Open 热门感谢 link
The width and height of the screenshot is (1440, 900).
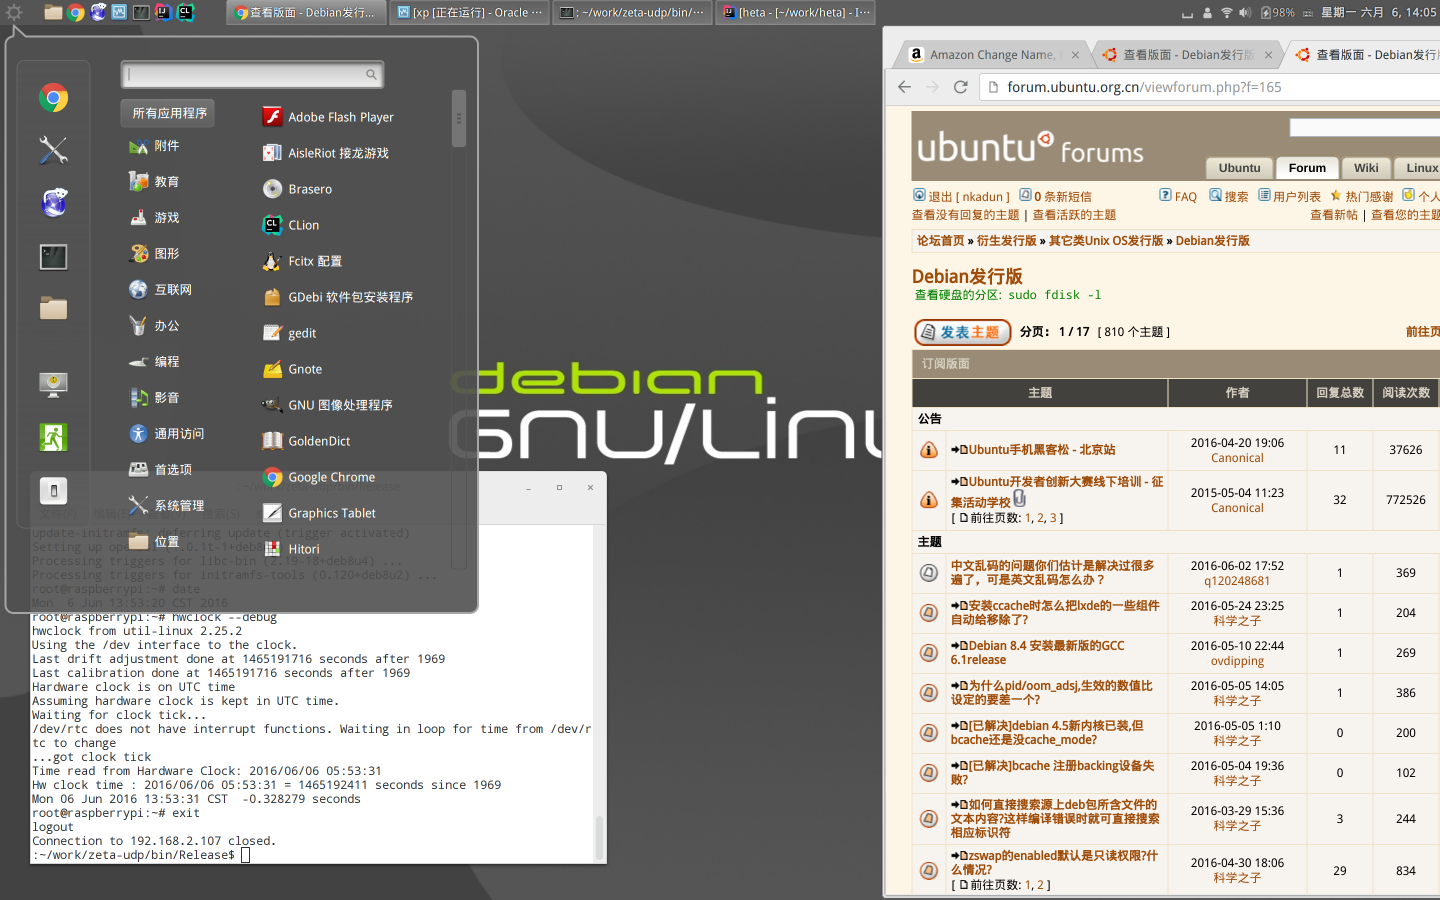tap(1361, 196)
